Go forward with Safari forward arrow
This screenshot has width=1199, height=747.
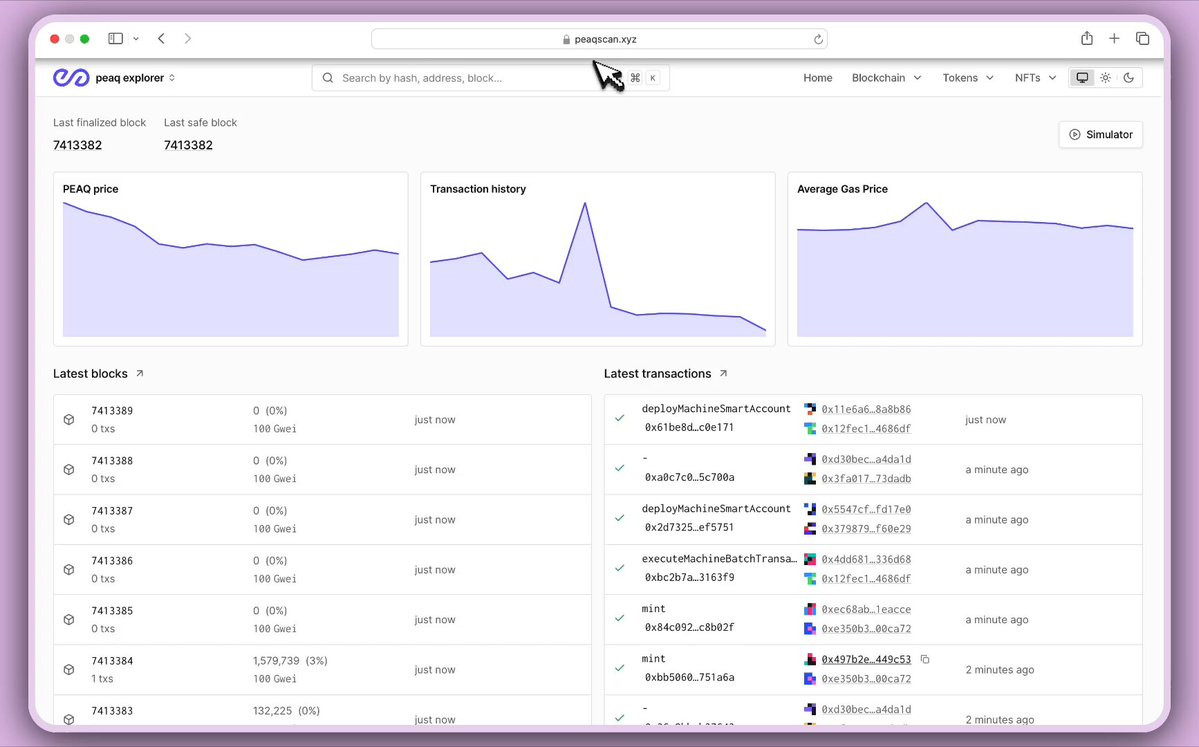187,38
